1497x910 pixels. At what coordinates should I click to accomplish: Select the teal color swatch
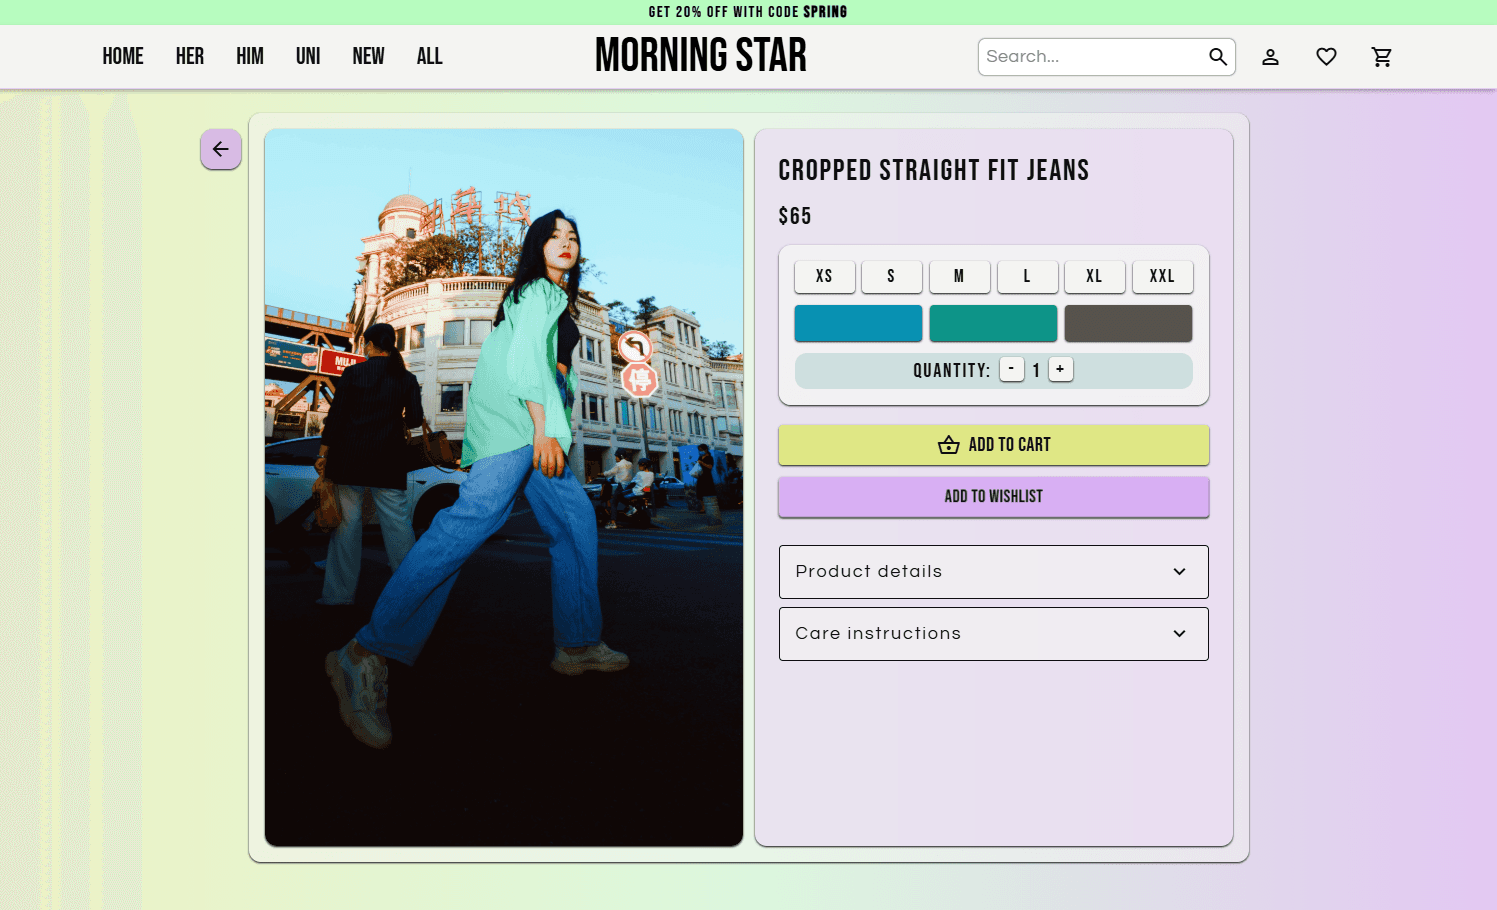pos(993,323)
